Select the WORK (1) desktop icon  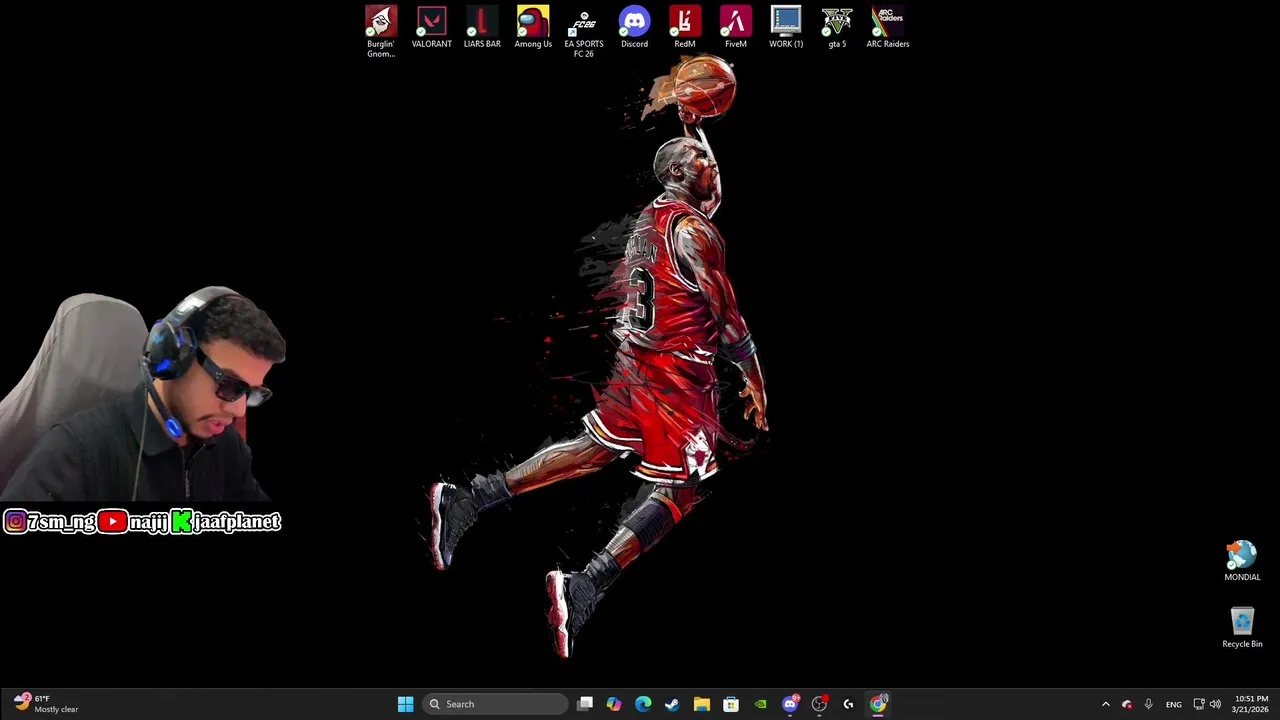[786, 28]
